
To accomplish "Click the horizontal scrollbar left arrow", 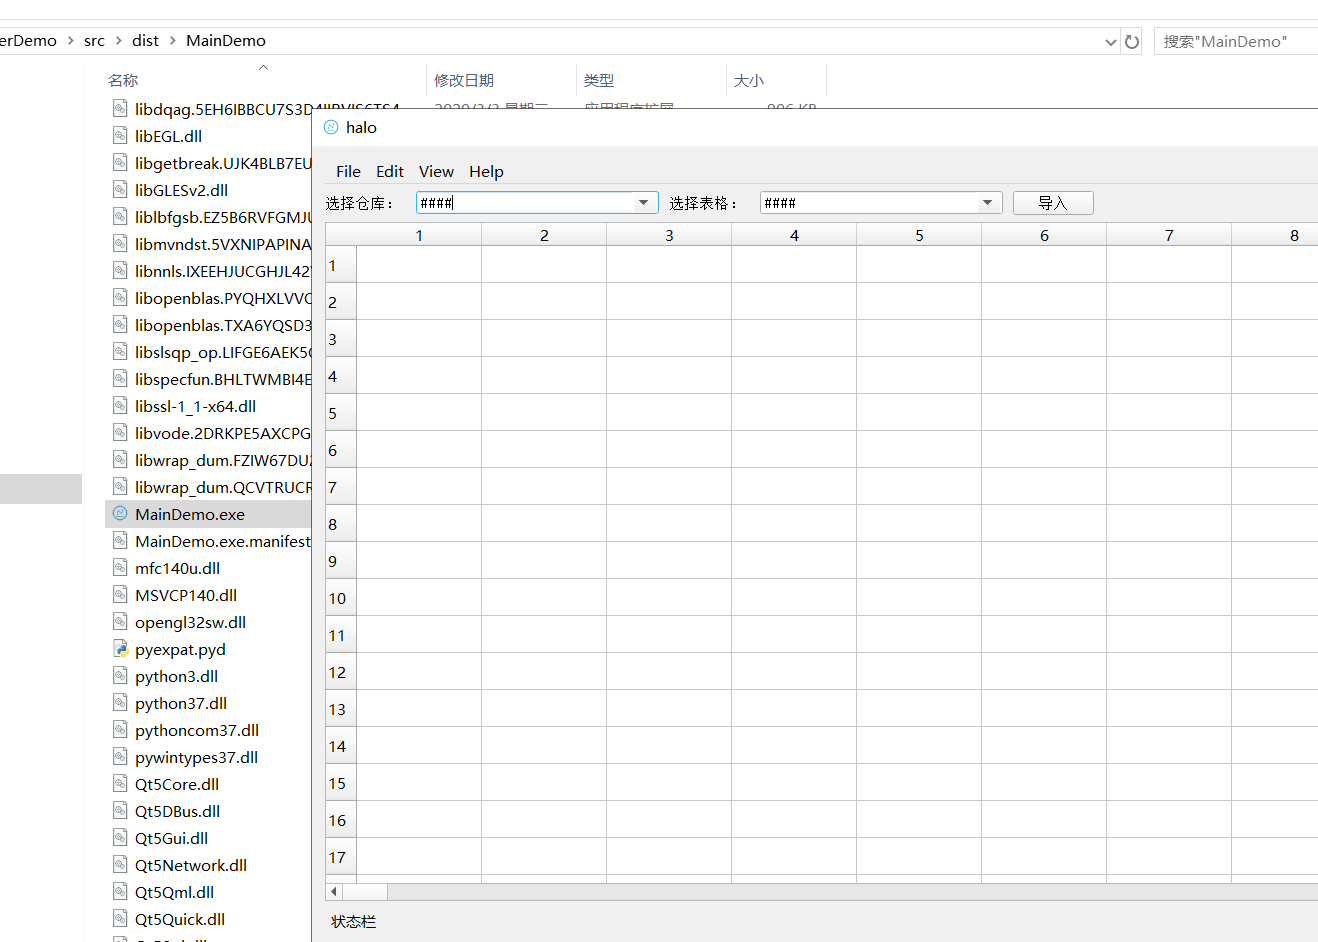I will point(334,891).
